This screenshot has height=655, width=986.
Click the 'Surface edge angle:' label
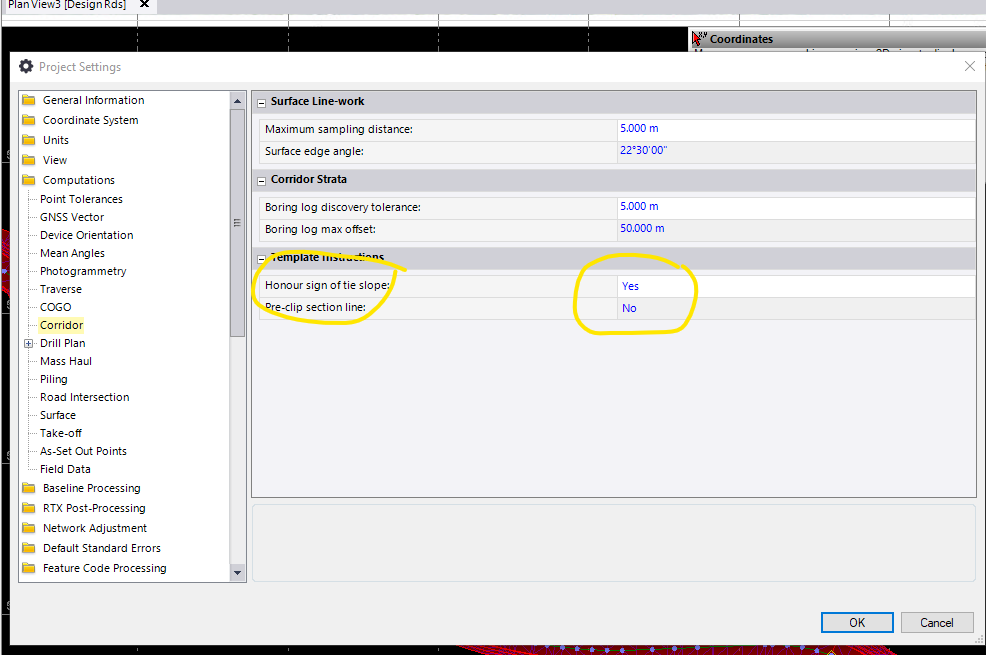click(314, 151)
